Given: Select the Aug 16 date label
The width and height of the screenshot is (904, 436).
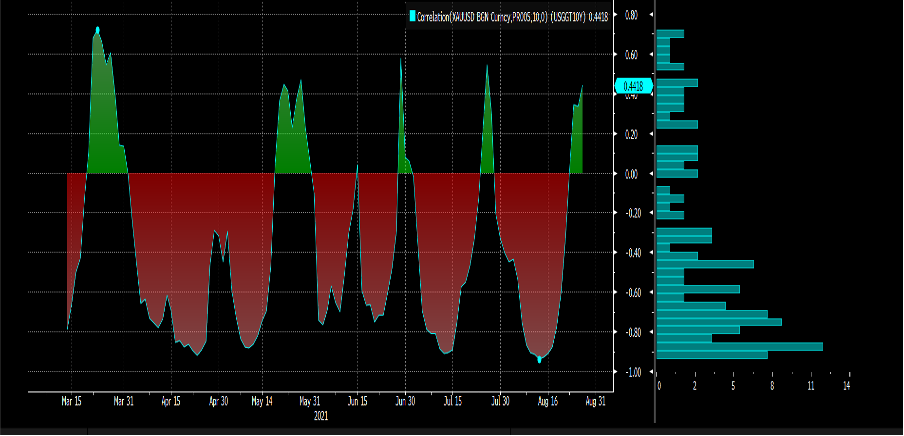Looking at the screenshot, I should 548,401.
